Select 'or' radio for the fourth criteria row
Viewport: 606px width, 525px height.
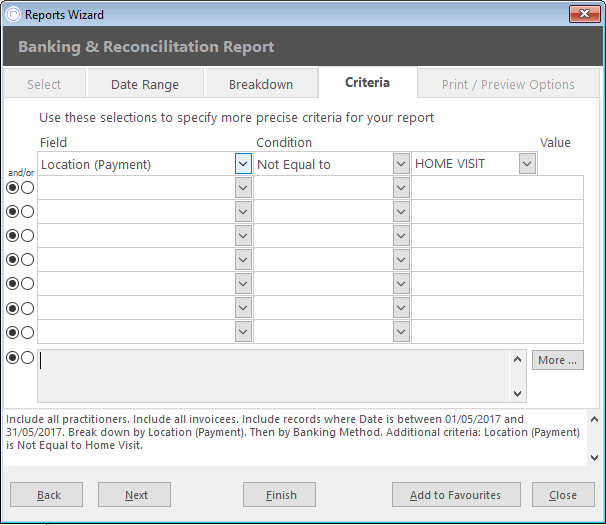pyautogui.click(x=27, y=236)
